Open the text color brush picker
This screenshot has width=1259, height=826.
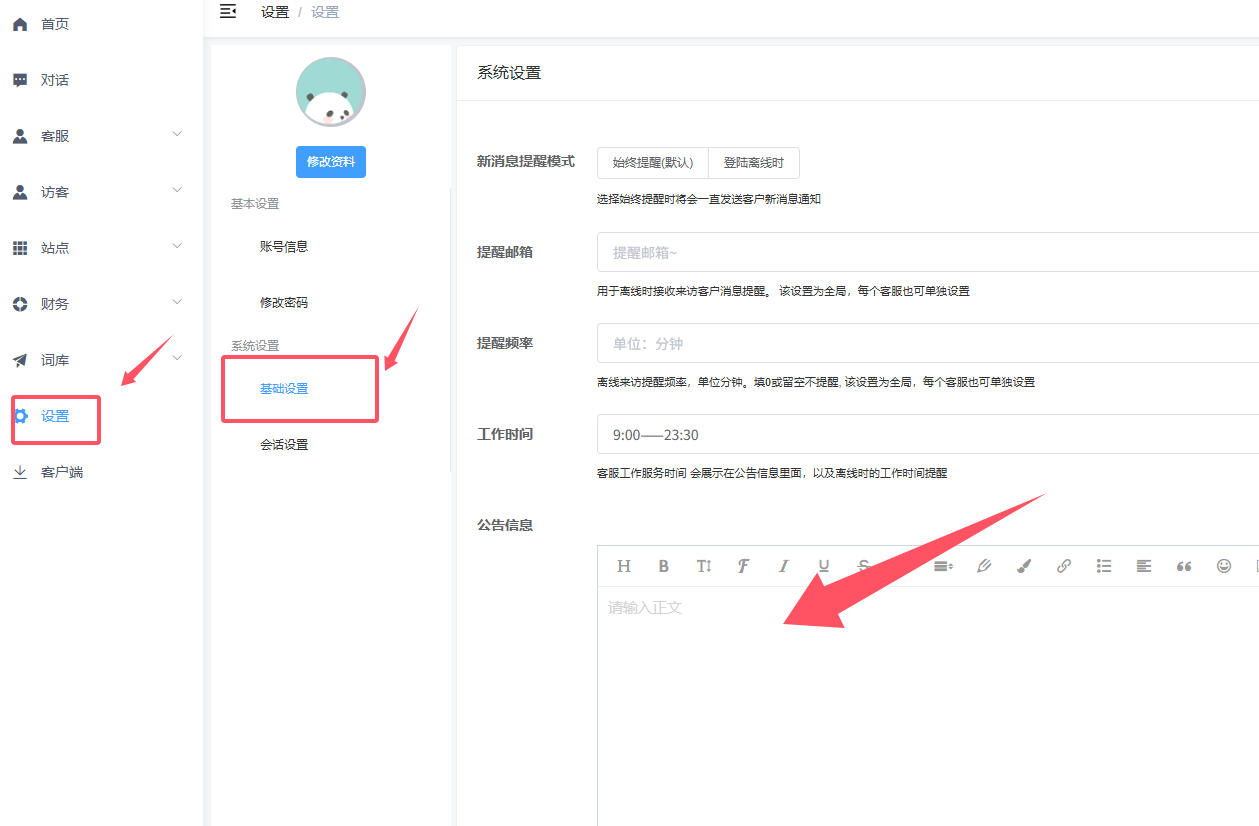click(x=1023, y=565)
